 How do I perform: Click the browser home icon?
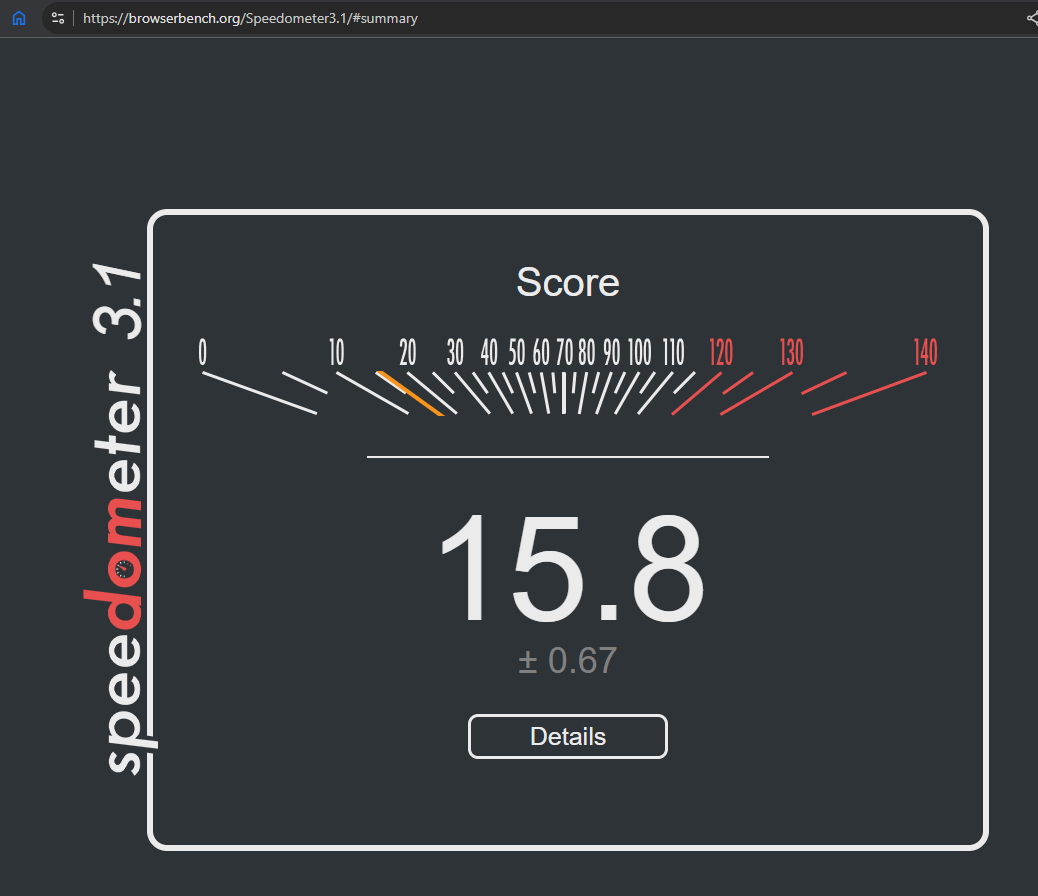coord(19,18)
